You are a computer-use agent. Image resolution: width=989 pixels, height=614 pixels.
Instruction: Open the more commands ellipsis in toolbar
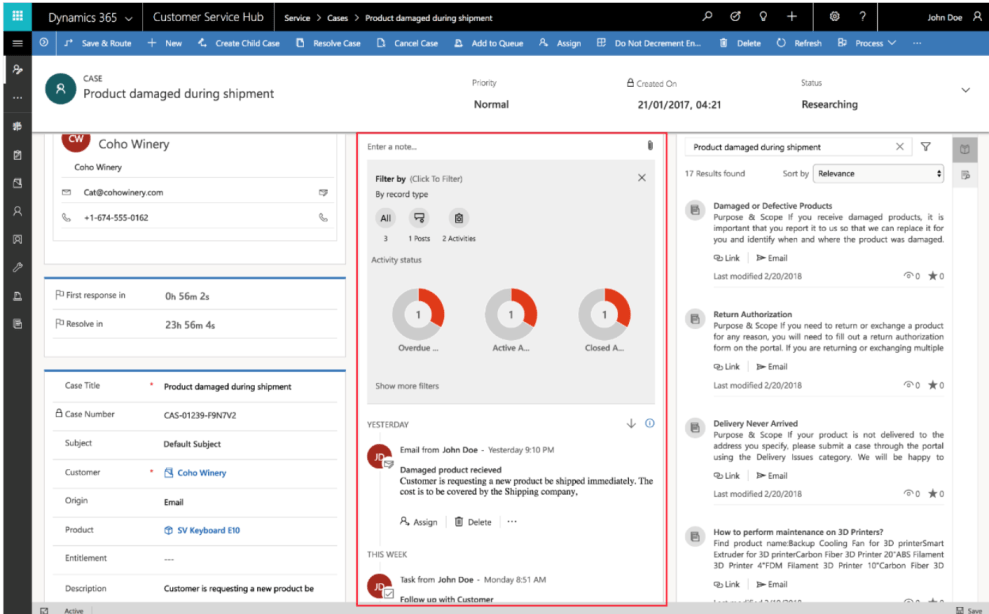pyautogui.click(x=916, y=43)
